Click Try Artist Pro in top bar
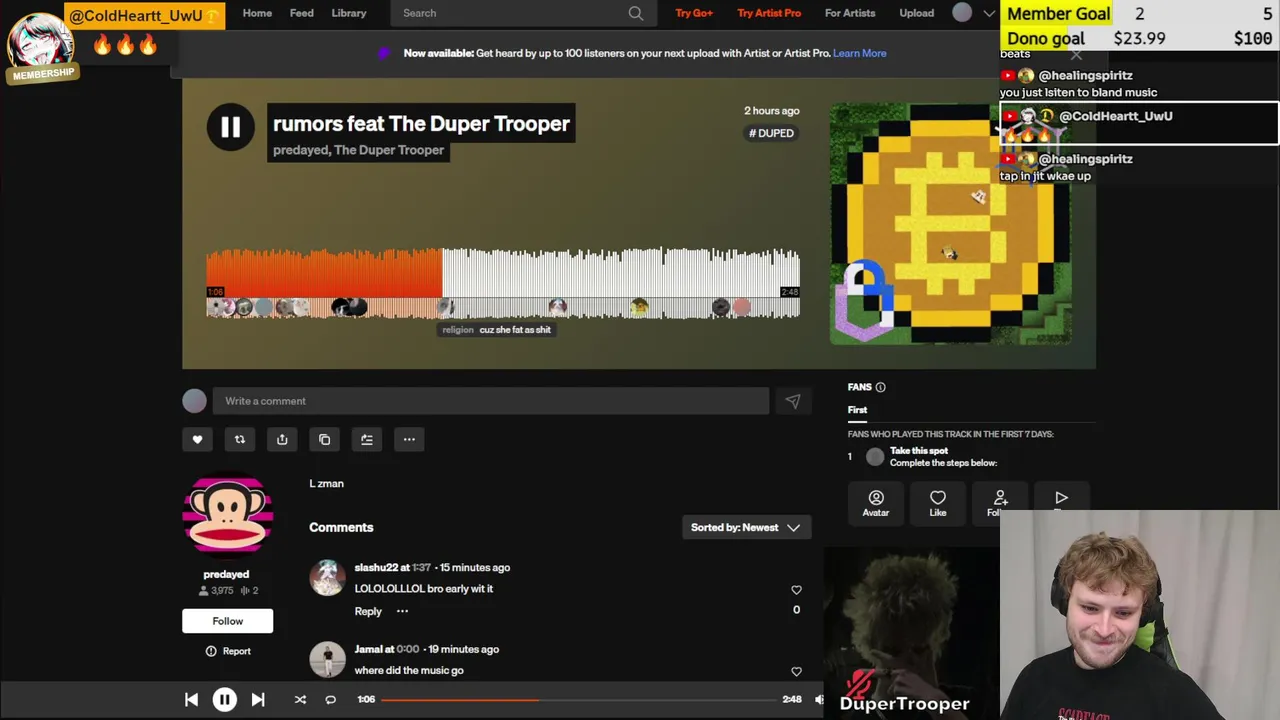 click(x=769, y=13)
